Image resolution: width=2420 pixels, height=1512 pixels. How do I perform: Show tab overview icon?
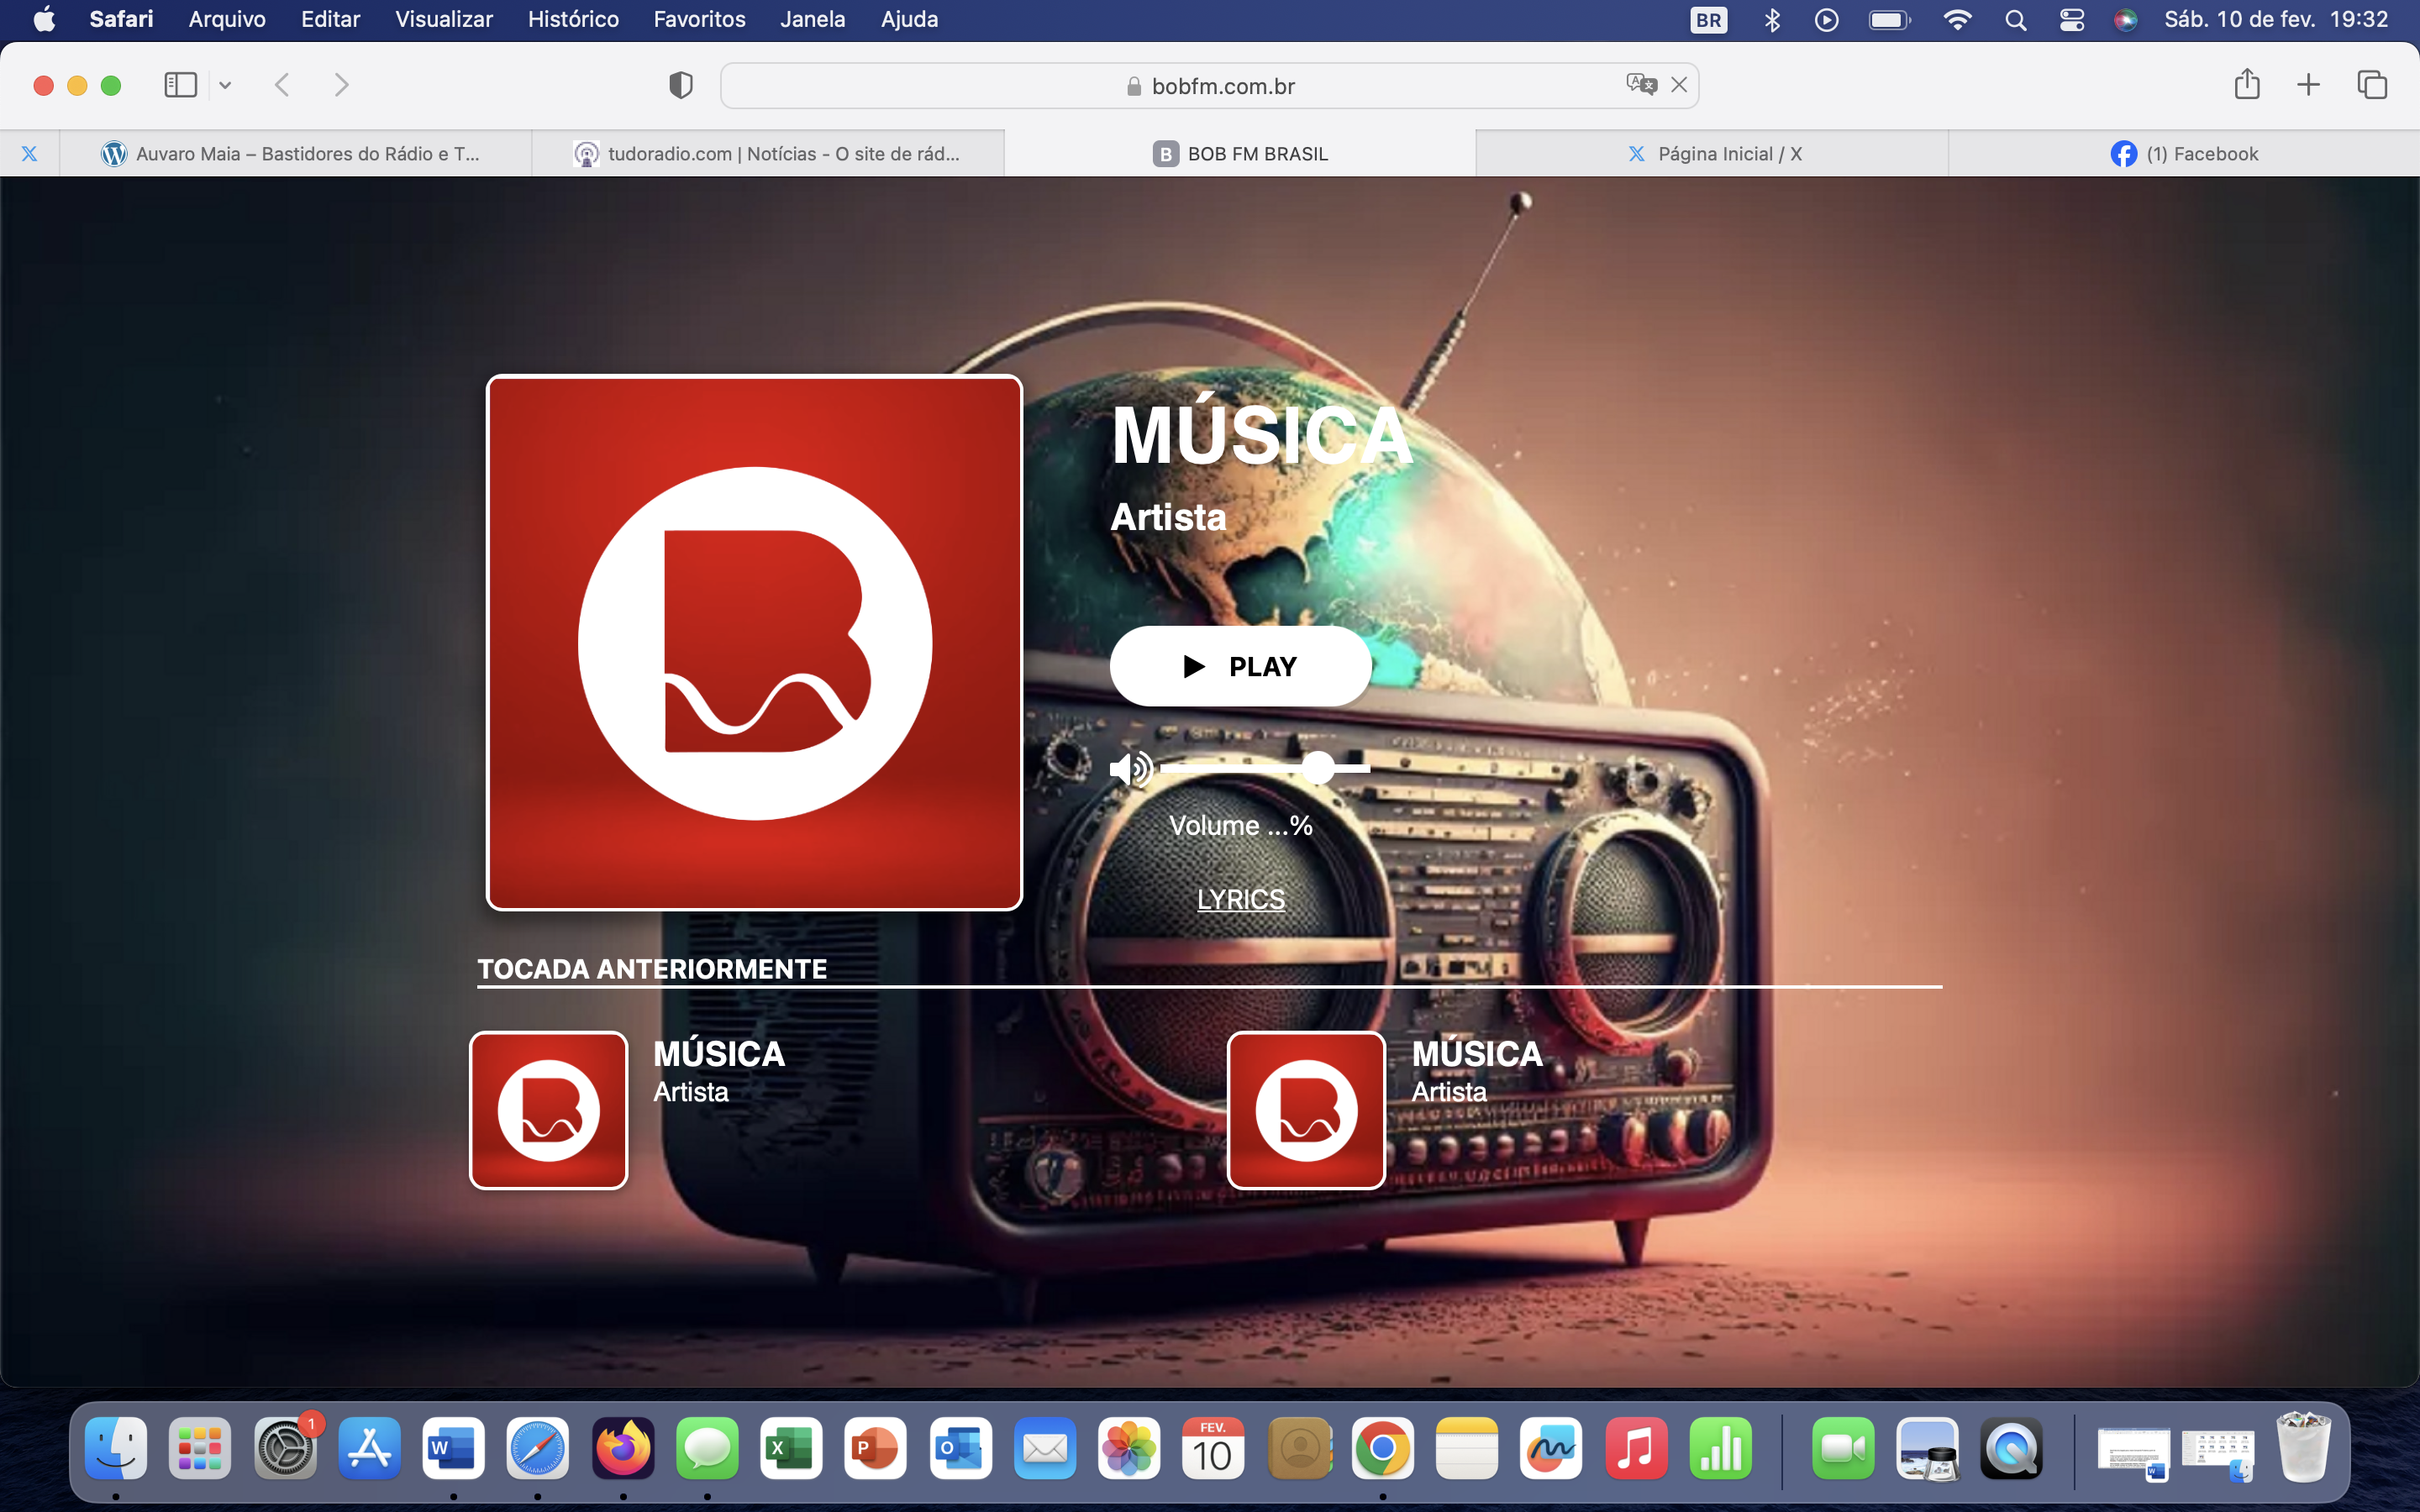coord(2371,85)
